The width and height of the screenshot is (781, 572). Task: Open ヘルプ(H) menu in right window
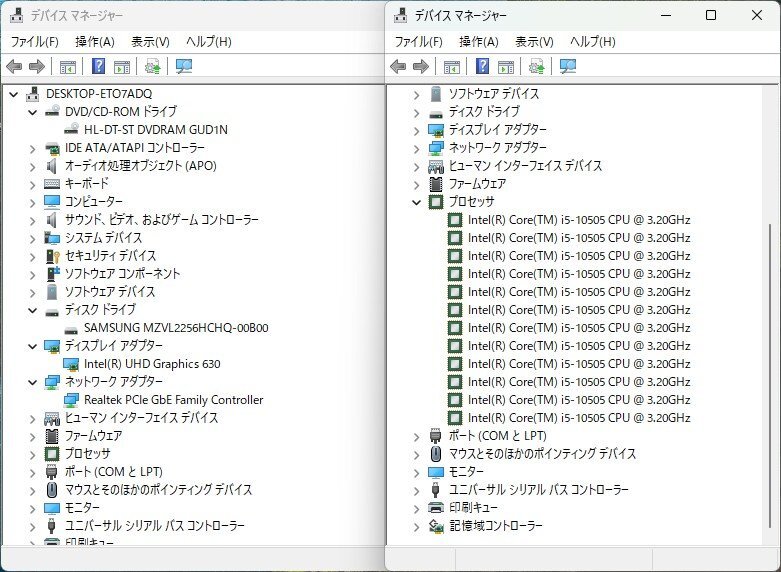pyautogui.click(x=592, y=42)
